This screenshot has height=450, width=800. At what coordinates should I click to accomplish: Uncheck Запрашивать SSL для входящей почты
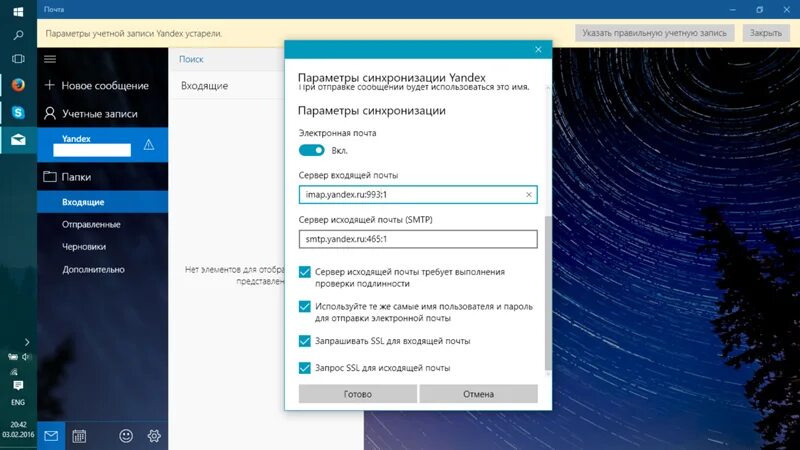coord(305,341)
